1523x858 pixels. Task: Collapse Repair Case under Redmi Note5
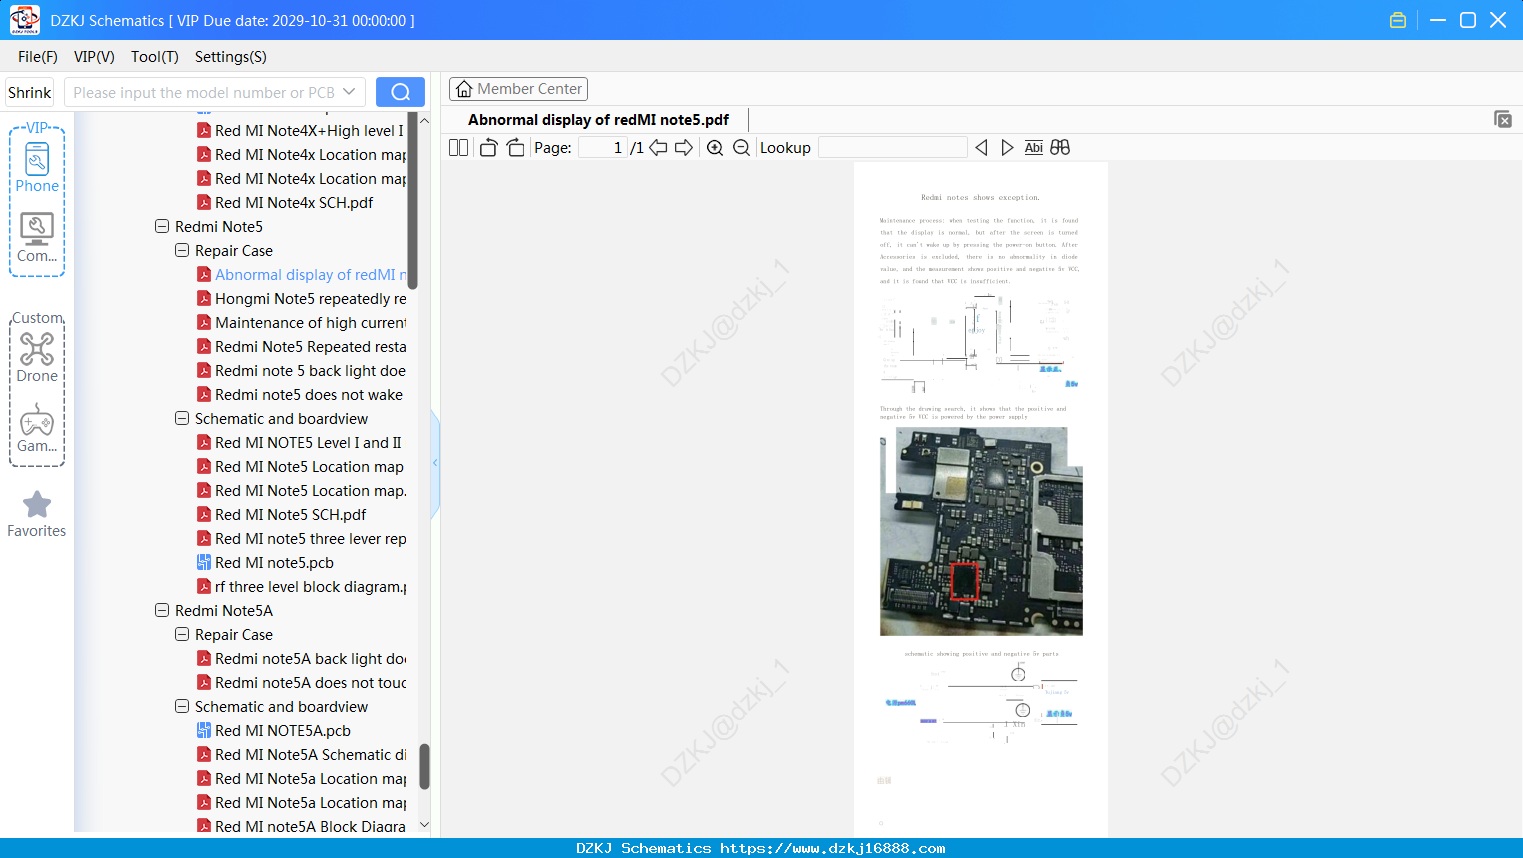pos(182,251)
